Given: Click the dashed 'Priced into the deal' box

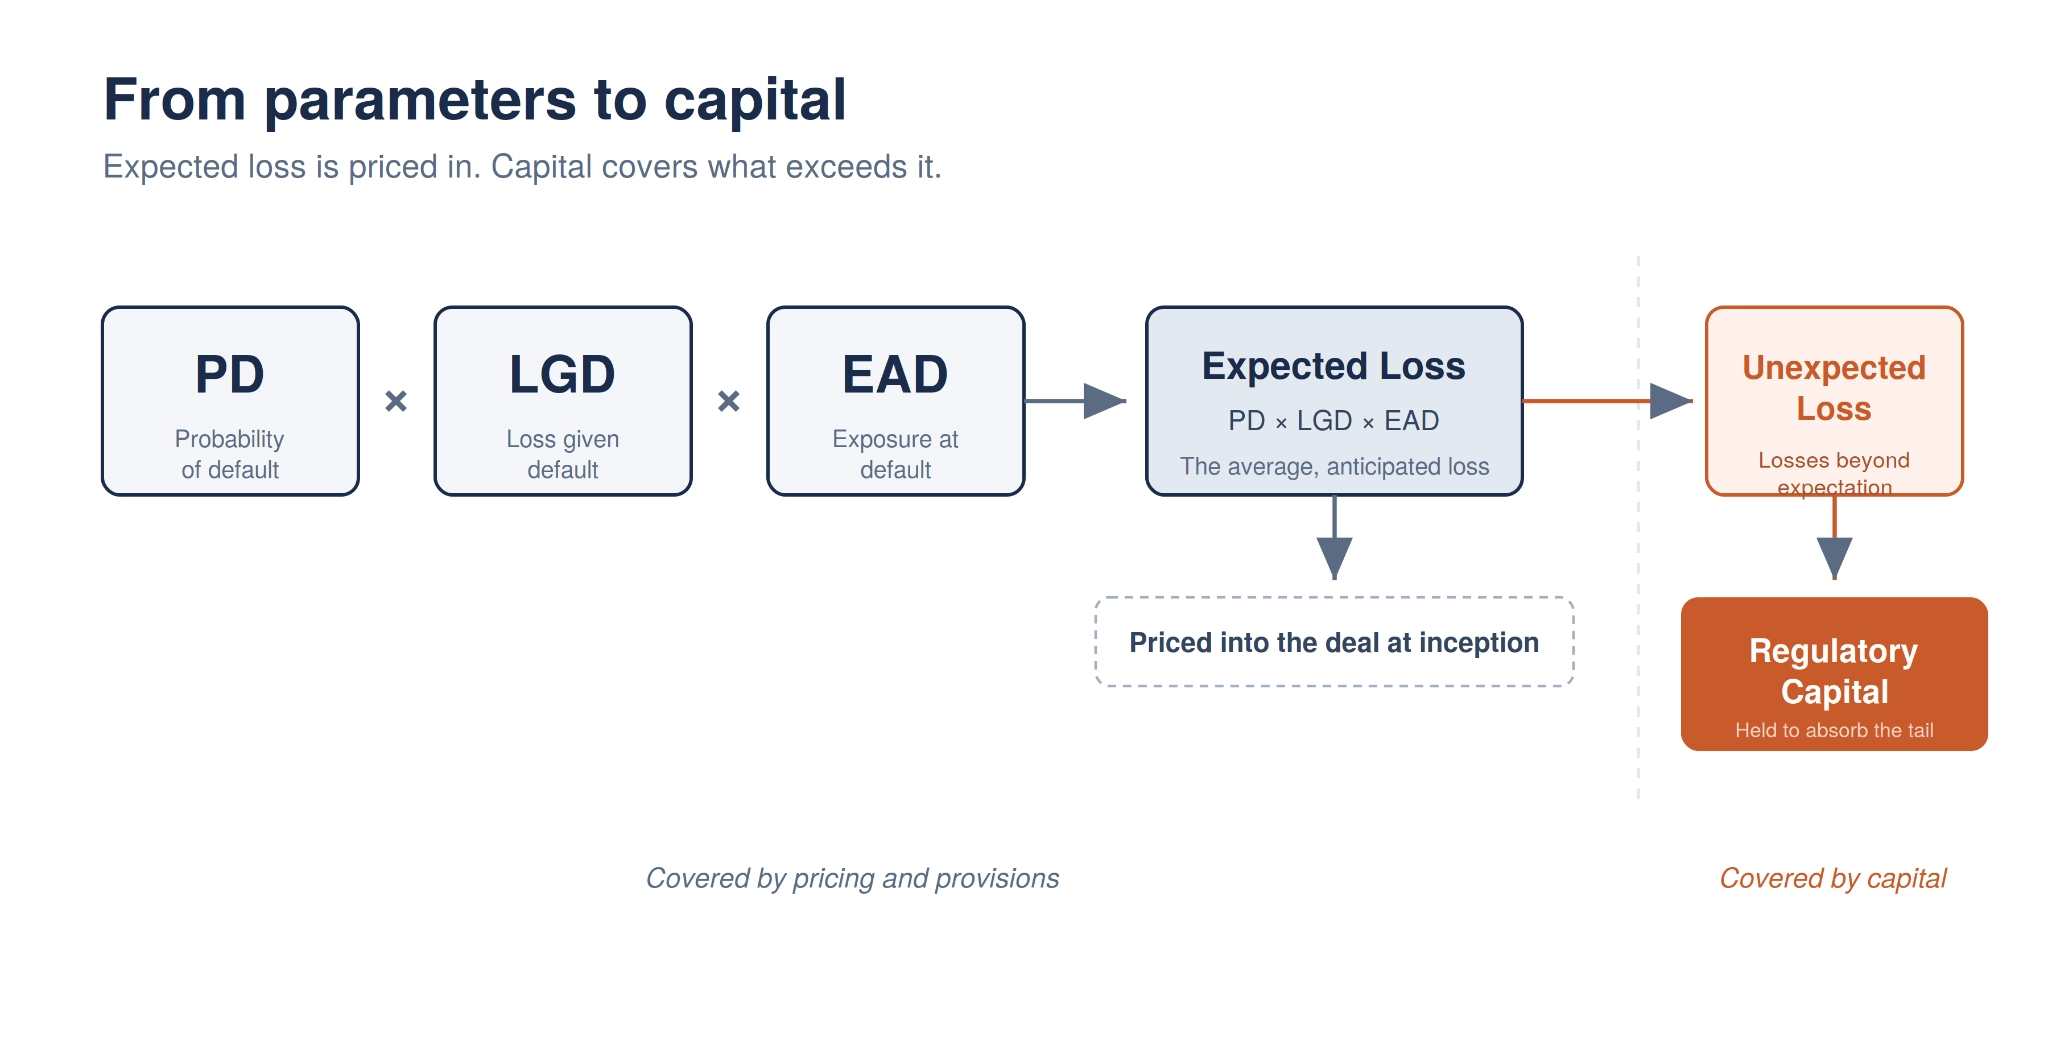Looking at the screenshot, I should coord(1334,642).
